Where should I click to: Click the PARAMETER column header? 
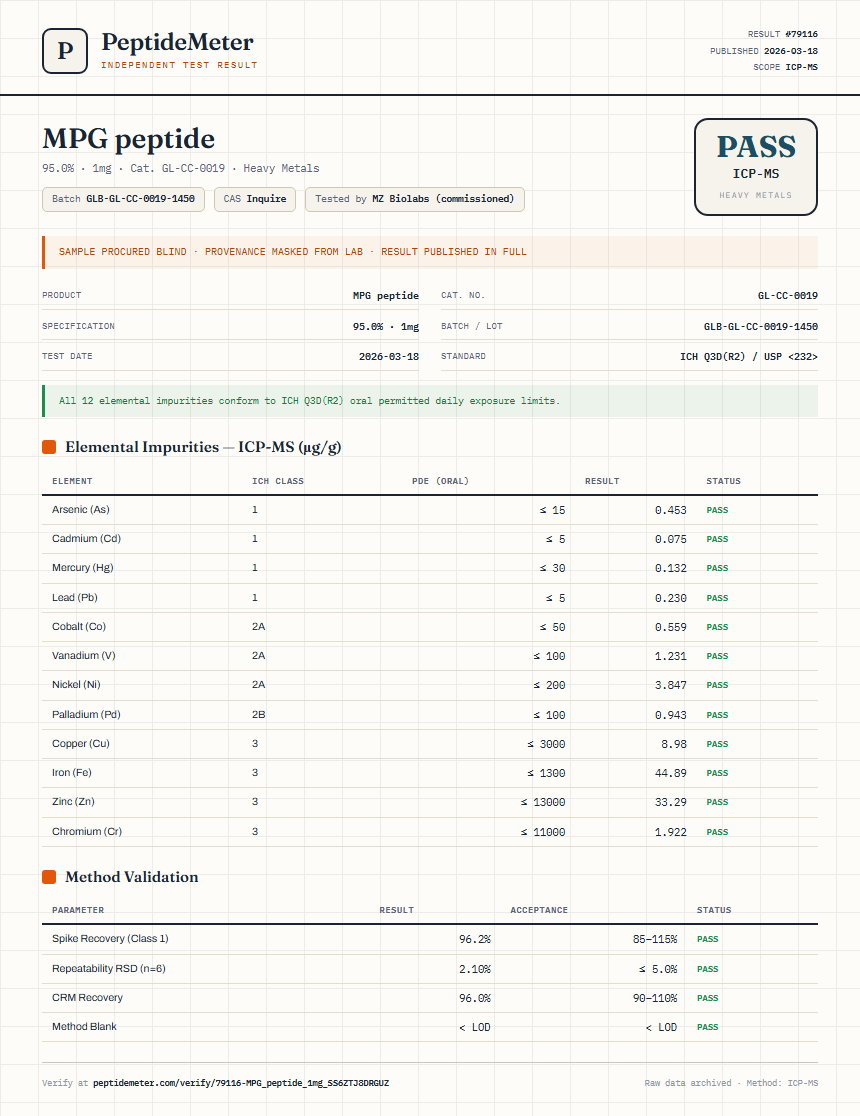click(x=78, y=910)
